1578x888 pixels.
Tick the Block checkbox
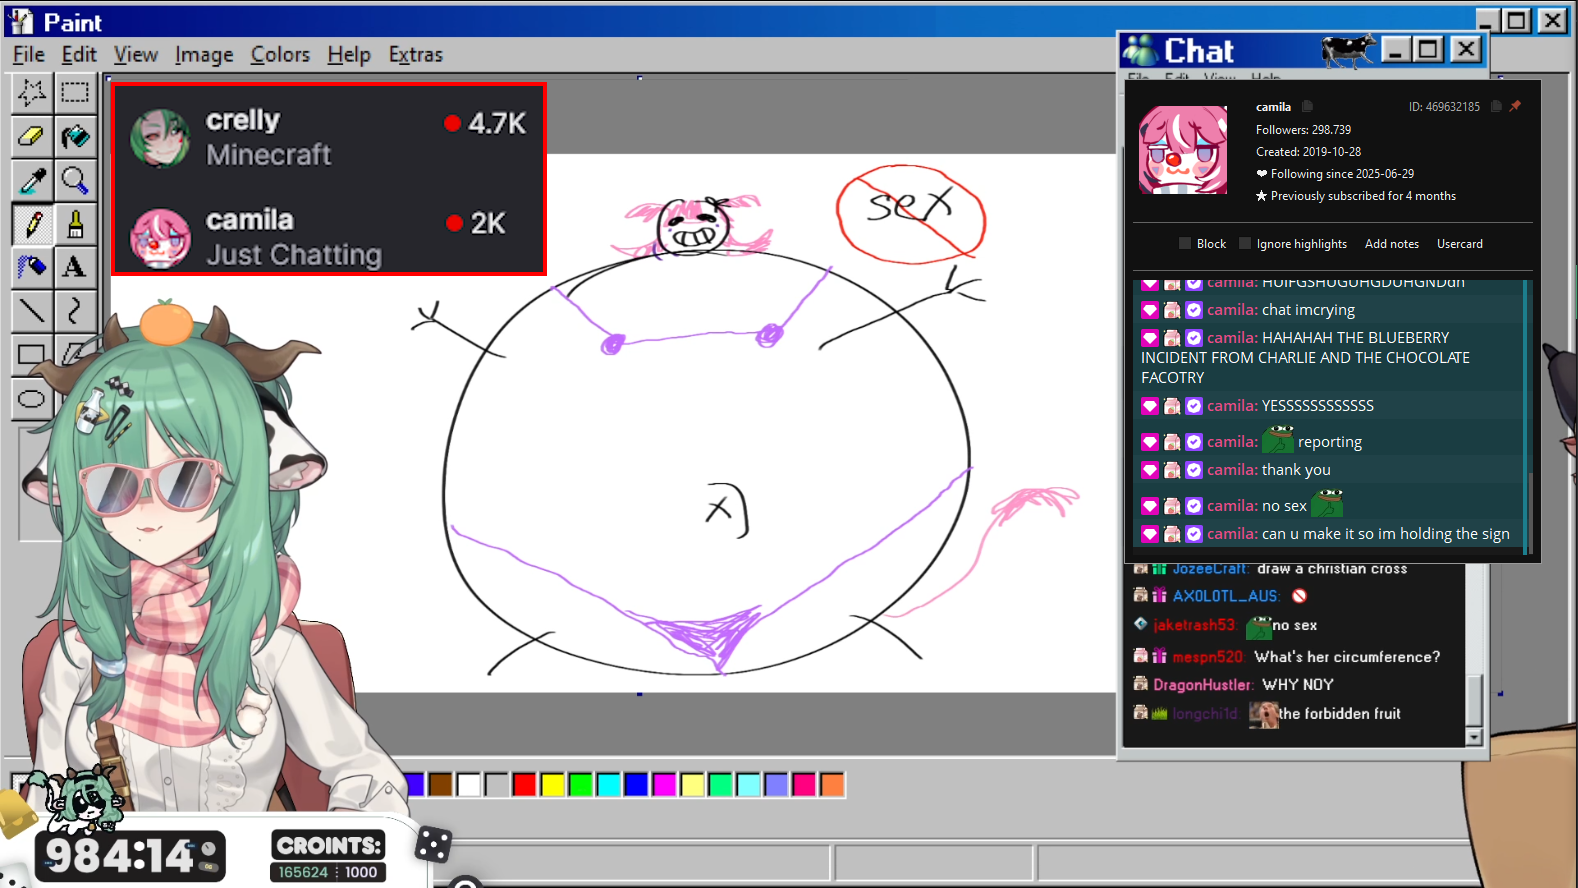pyautogui.click(x=1185, y=243)
